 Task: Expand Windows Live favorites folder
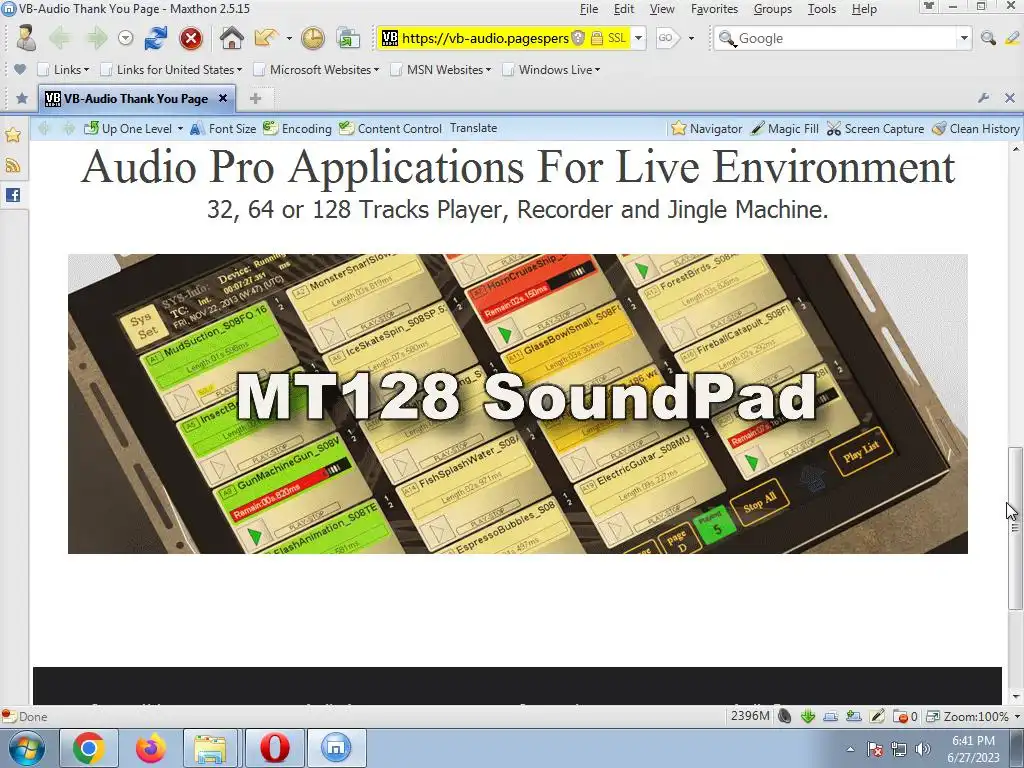click(x=552, y=70)
